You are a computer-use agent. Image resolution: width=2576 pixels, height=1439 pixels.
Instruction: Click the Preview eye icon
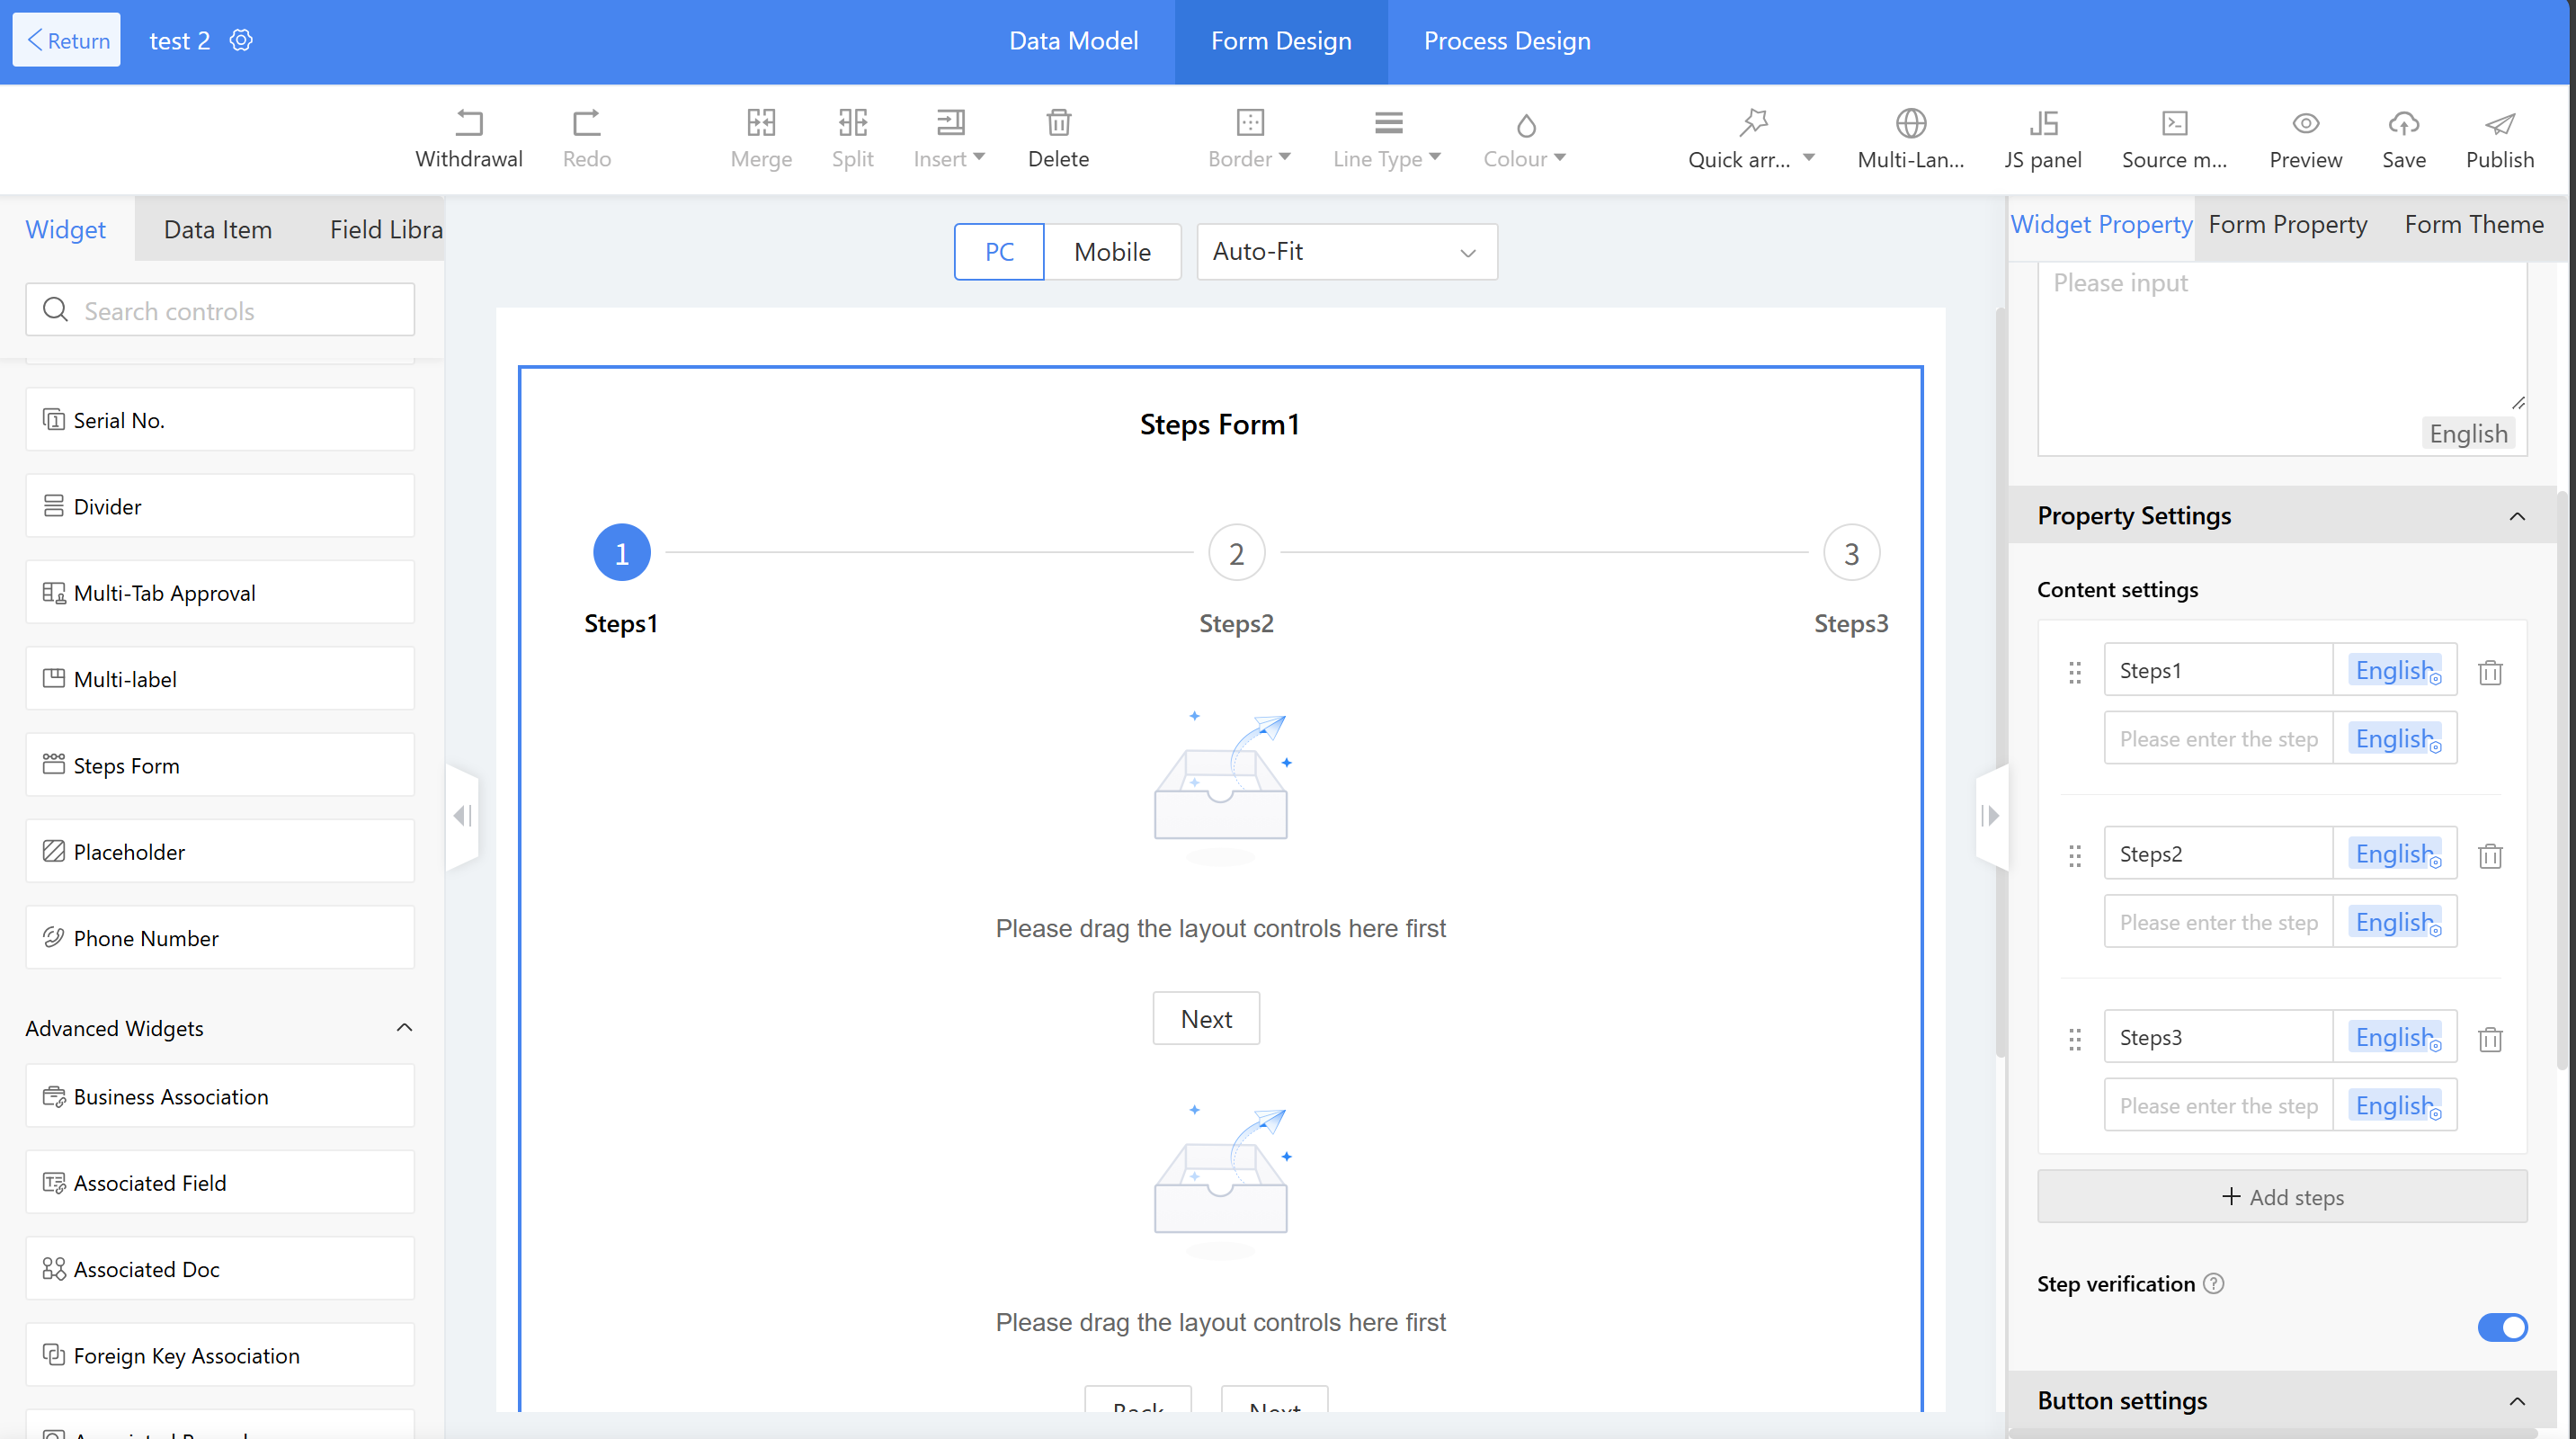[x=2305, y=123]
